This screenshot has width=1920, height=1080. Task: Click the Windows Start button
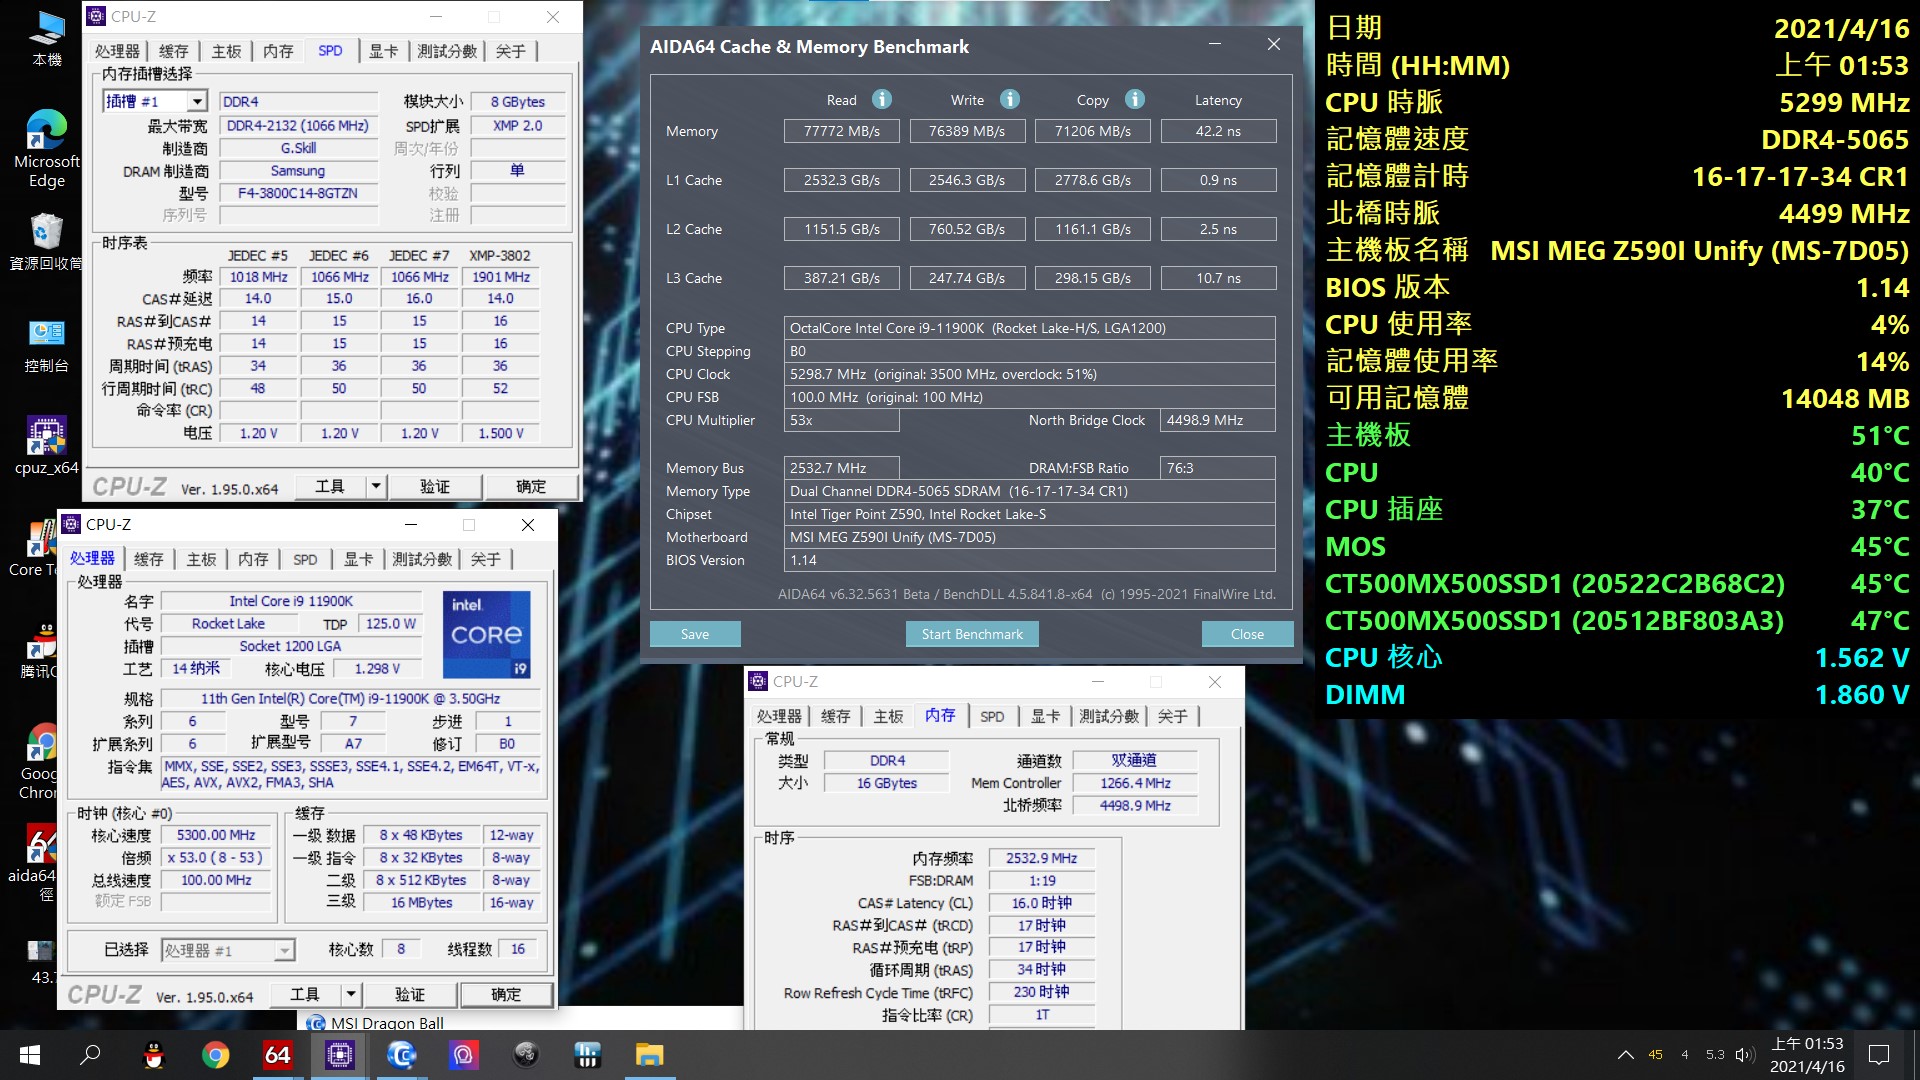(x=30, y=1055)
